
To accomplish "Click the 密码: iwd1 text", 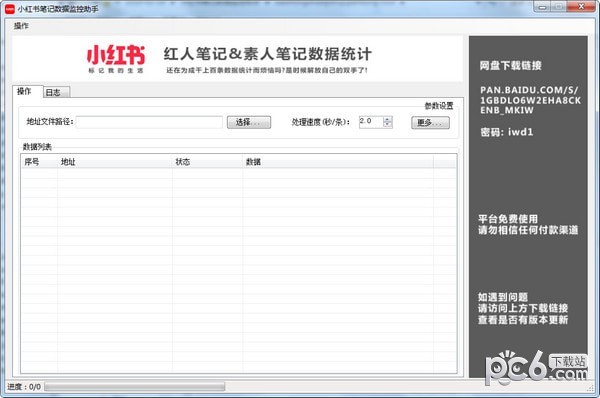I will pos(507,132).
